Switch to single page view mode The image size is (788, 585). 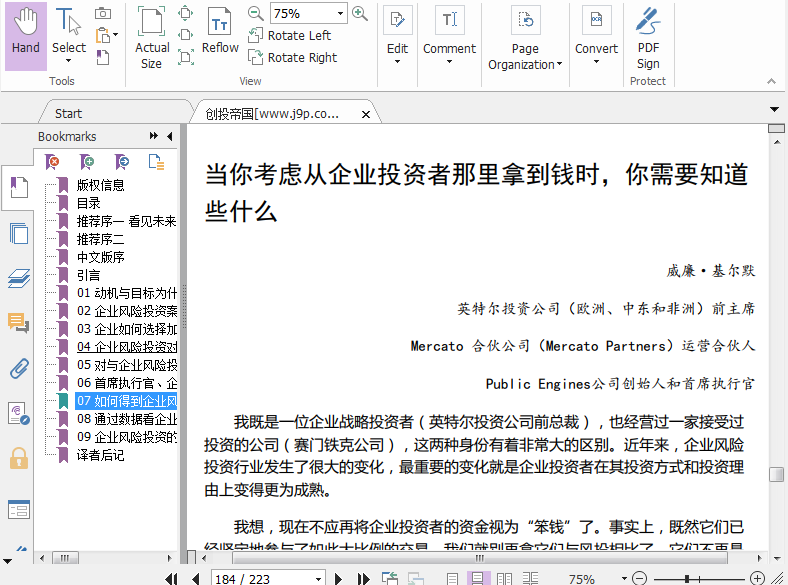click(452, 579)
